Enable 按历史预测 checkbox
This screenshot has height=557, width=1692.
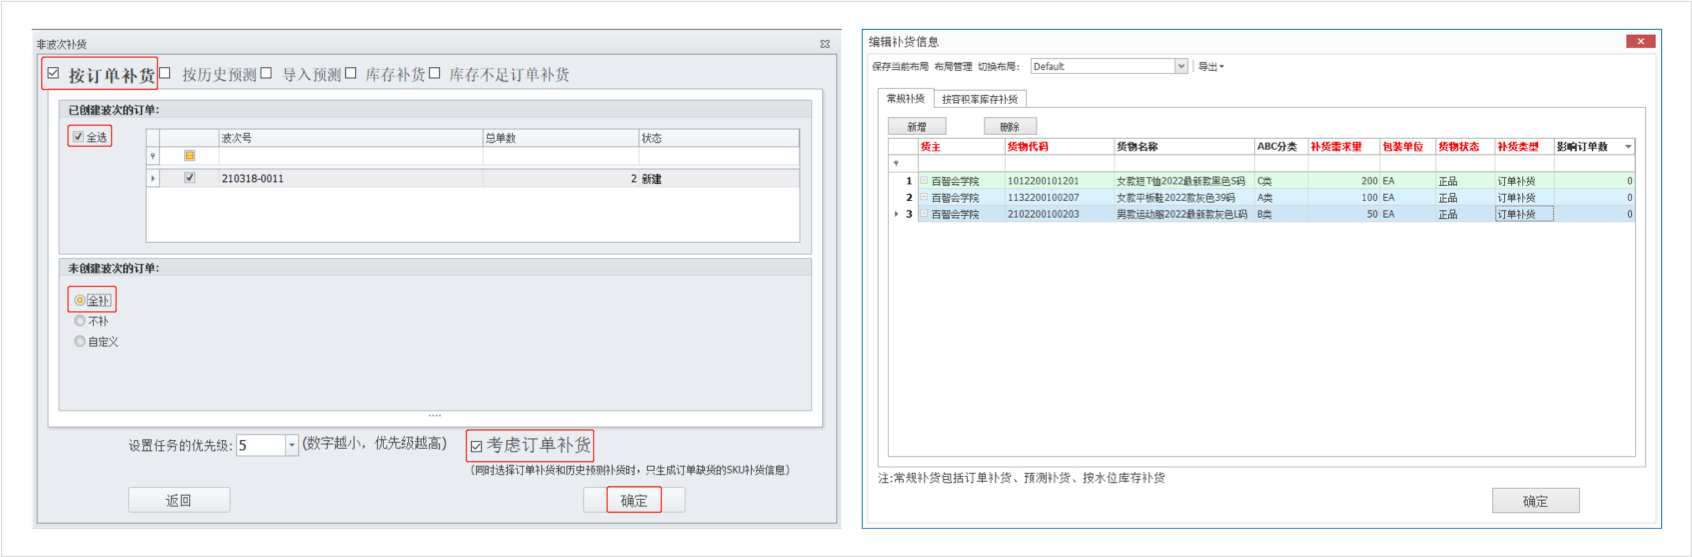(166, 73)
